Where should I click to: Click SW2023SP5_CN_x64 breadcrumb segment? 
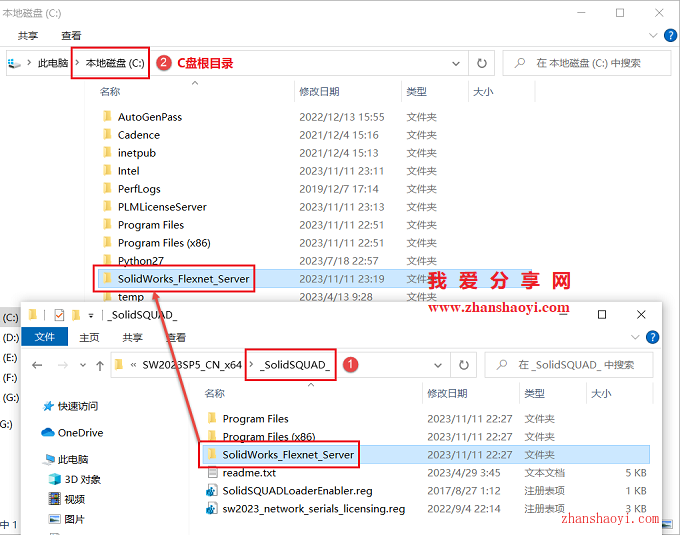[x=192, y=365]
